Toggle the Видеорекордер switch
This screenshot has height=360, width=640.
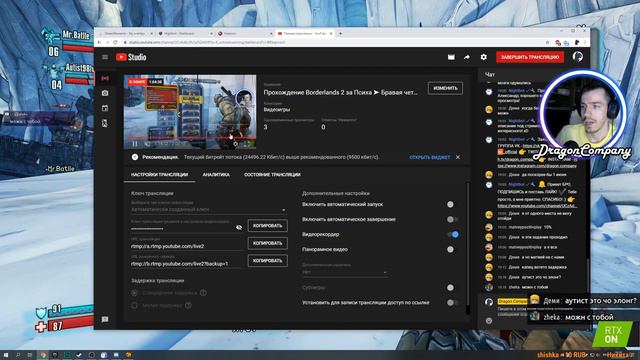[x=453, y=234]
